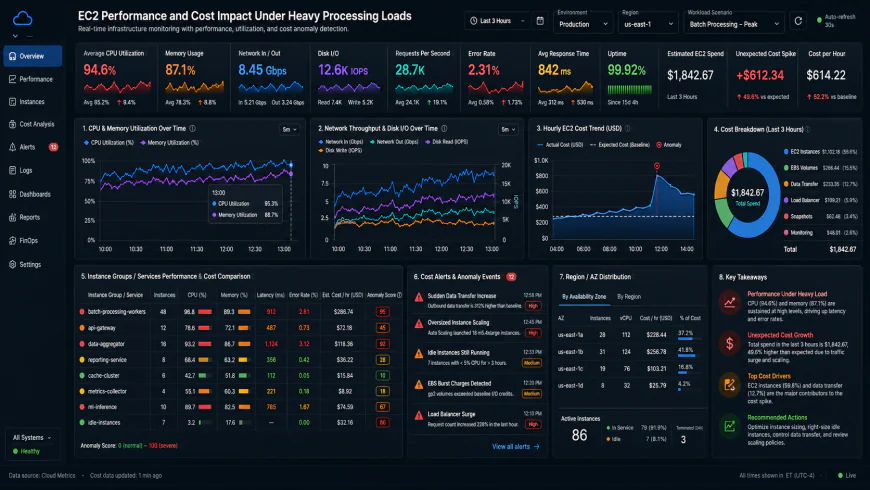Click the donut chart total spend center
Image resolution: width=870 pixels, height=490 pixels.
(747, 196)
